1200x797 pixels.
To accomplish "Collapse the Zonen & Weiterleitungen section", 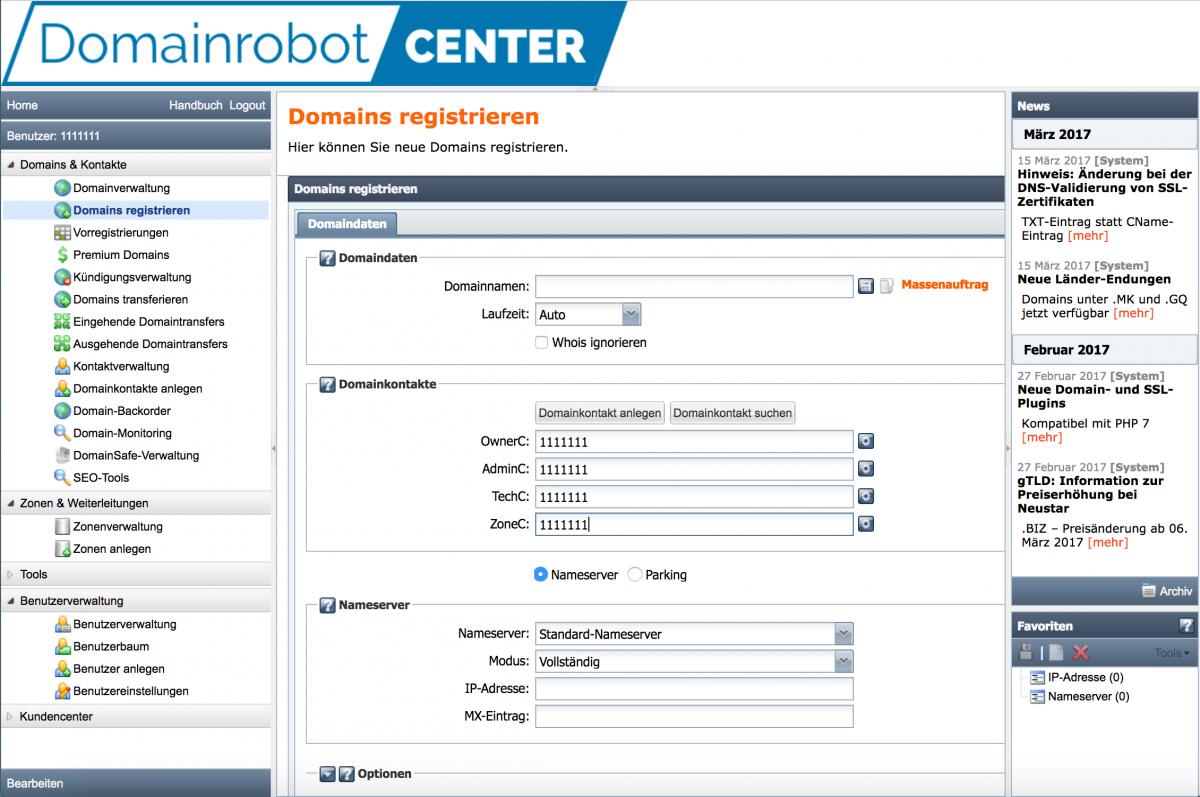I will tap(11, 504).
